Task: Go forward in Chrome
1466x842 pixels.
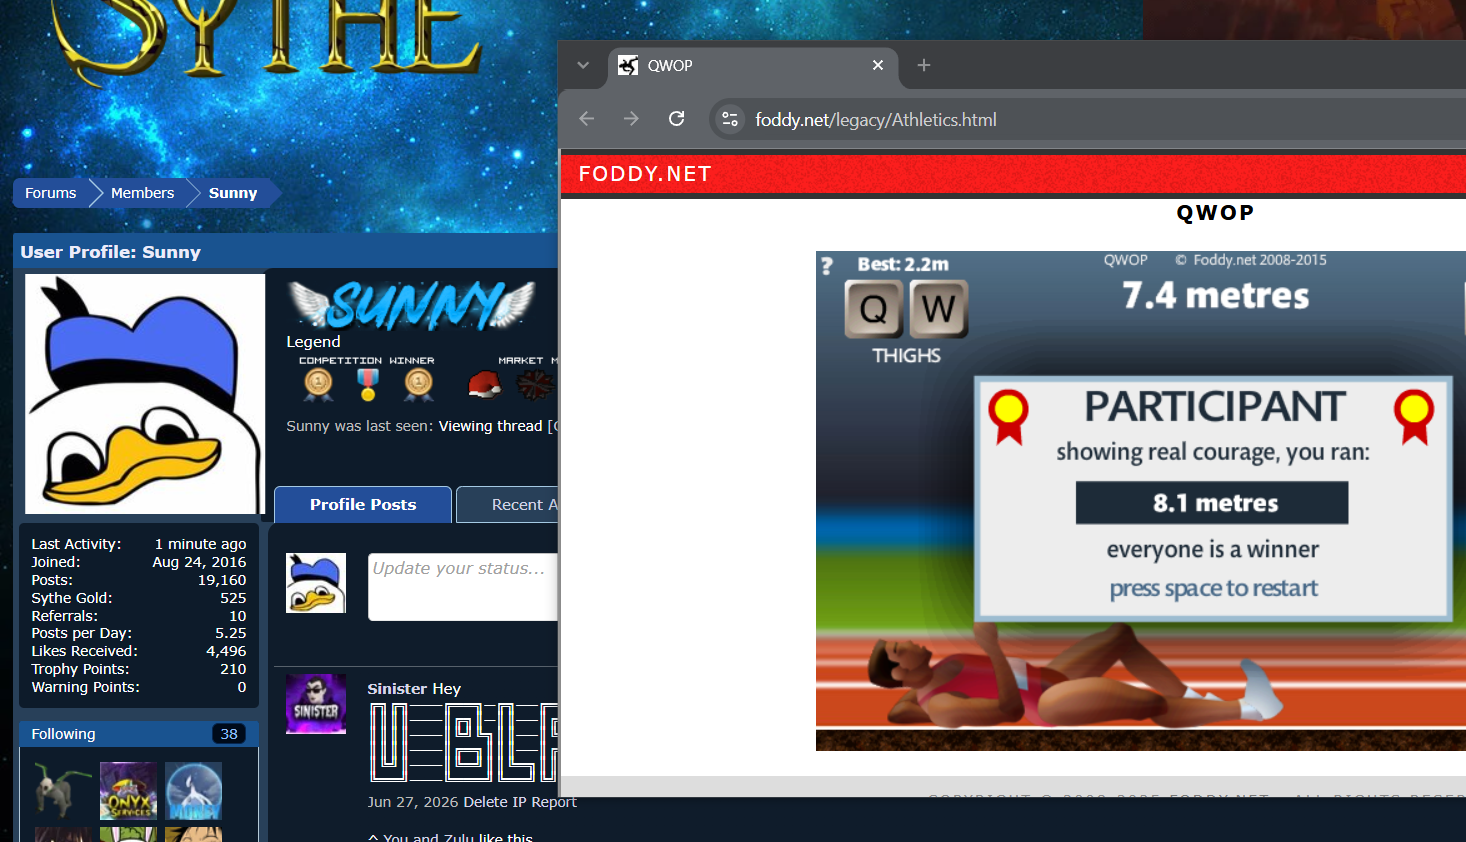Action: (x=631, y=119)
